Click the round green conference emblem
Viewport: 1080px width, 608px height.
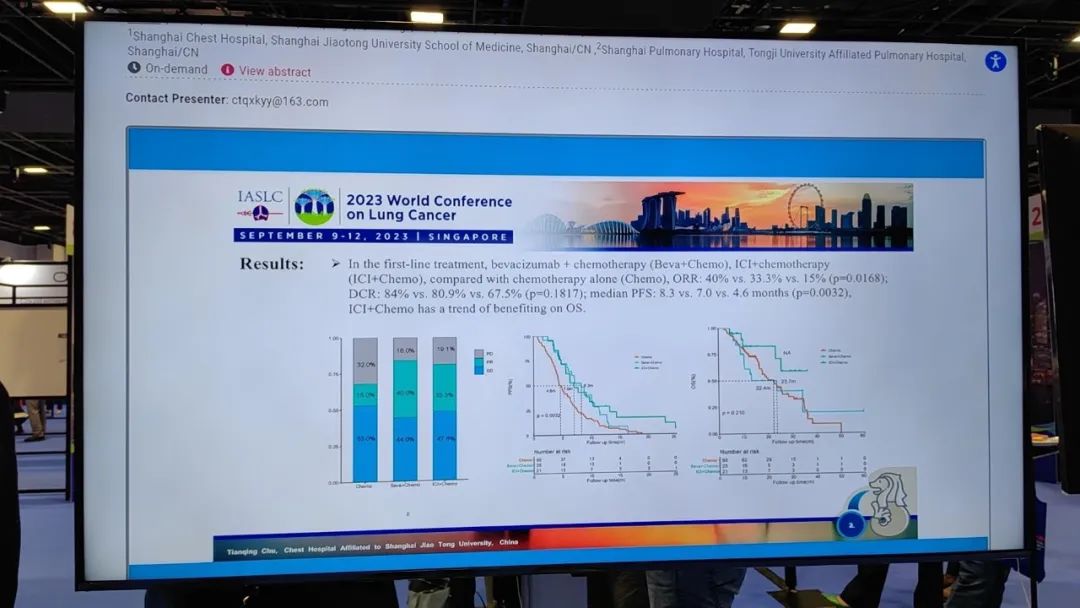pyautogui.click(x=314, y=207)
